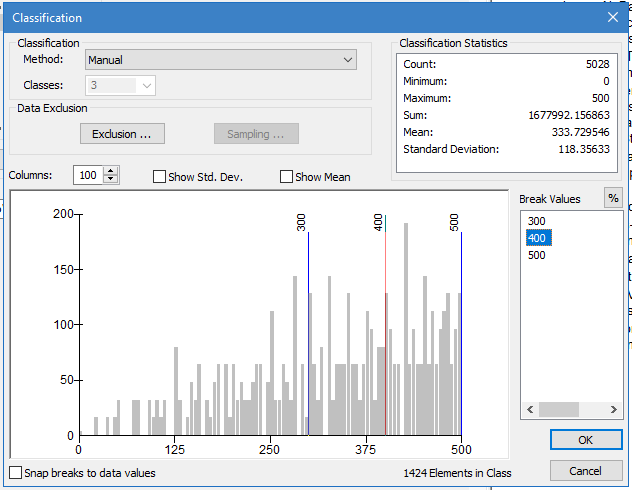The height and width of the screenshot is (490, 632).
Task: Click the percent button beside Break Values
Action: pos(613,198)
